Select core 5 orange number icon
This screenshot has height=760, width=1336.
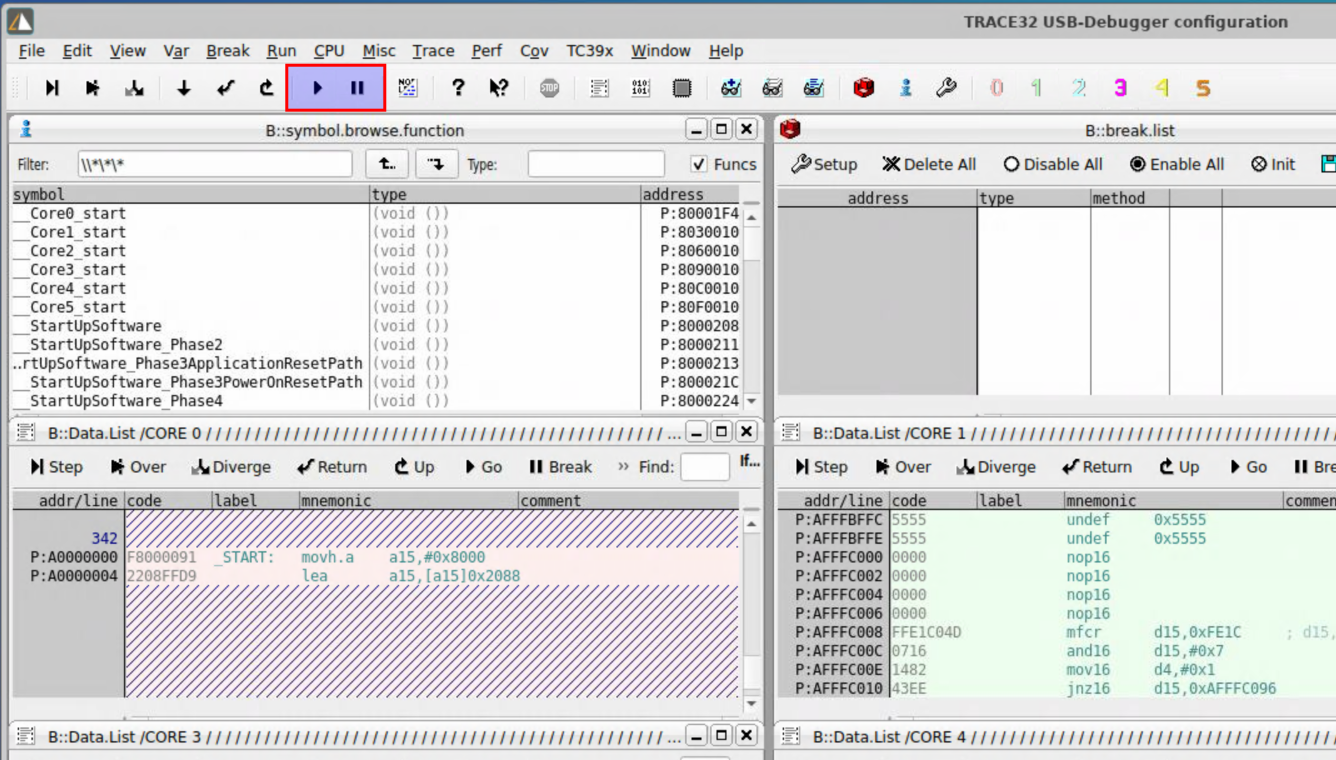tap(1203, 88)
